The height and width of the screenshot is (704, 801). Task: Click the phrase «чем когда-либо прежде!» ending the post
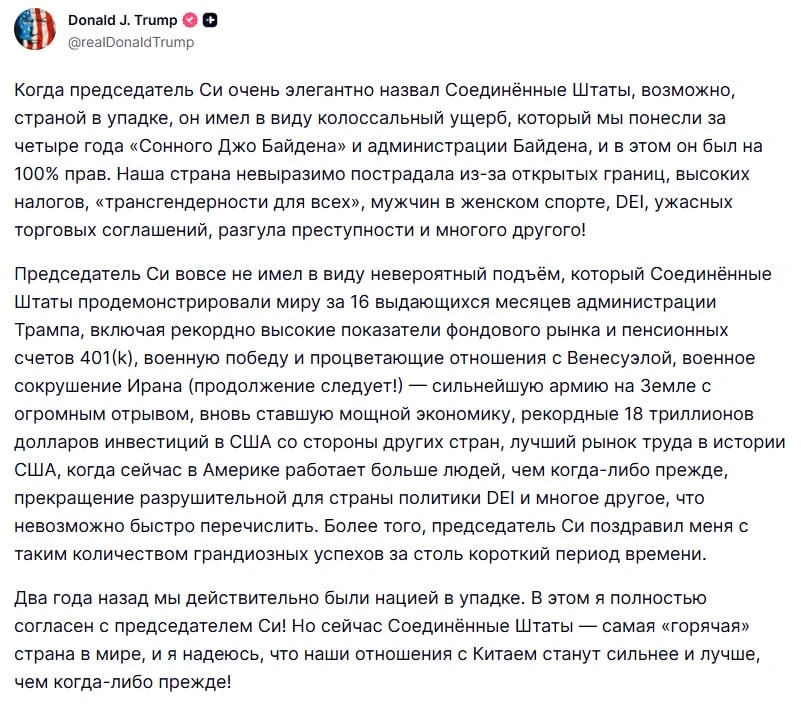tap(123, 682)
